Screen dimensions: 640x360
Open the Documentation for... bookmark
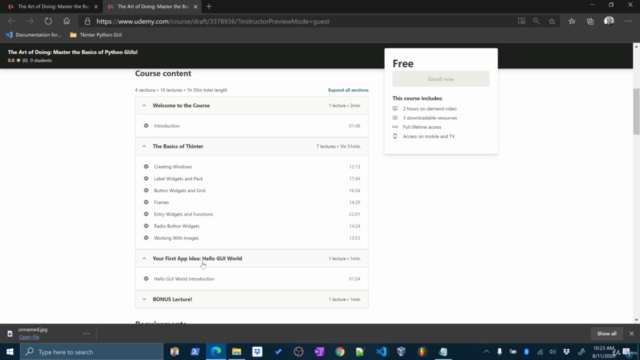pyautogui.click(x=33, y=35)
